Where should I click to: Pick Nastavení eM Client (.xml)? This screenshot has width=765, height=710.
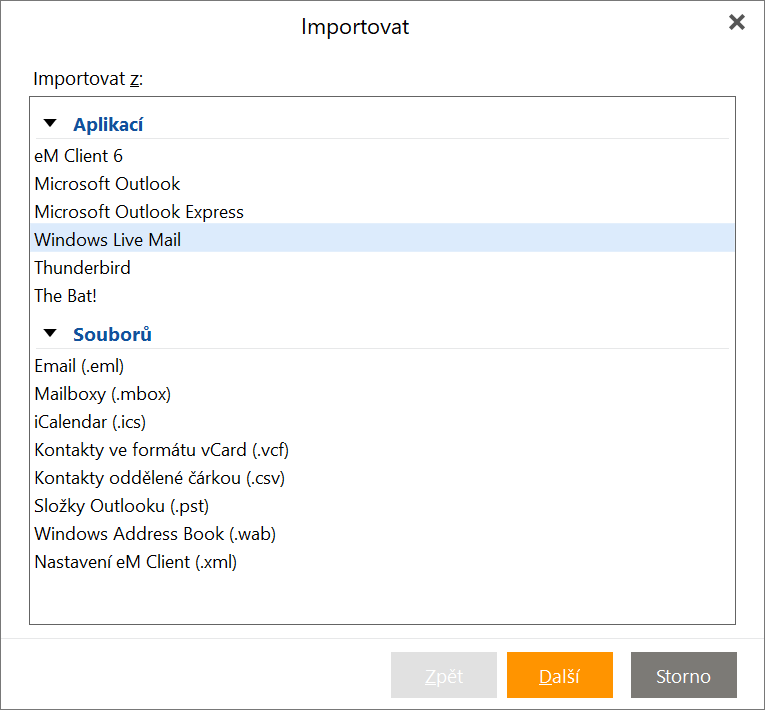point(382,562)
